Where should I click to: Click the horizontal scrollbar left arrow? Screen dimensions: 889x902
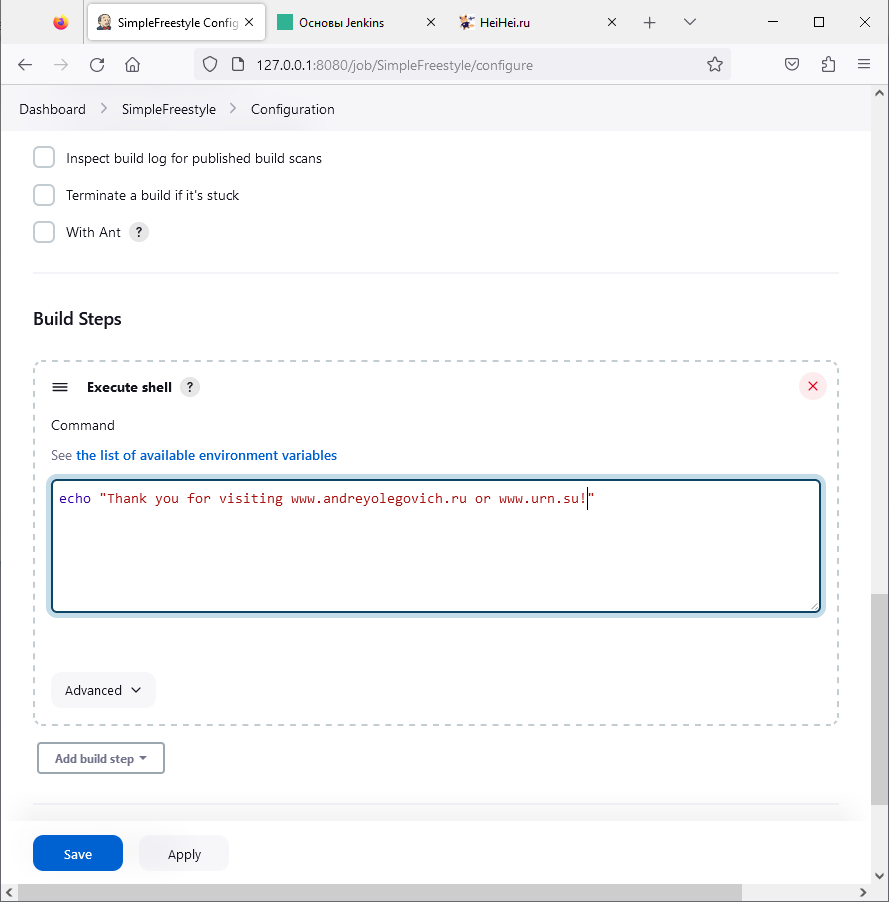[x=9, y=892]
